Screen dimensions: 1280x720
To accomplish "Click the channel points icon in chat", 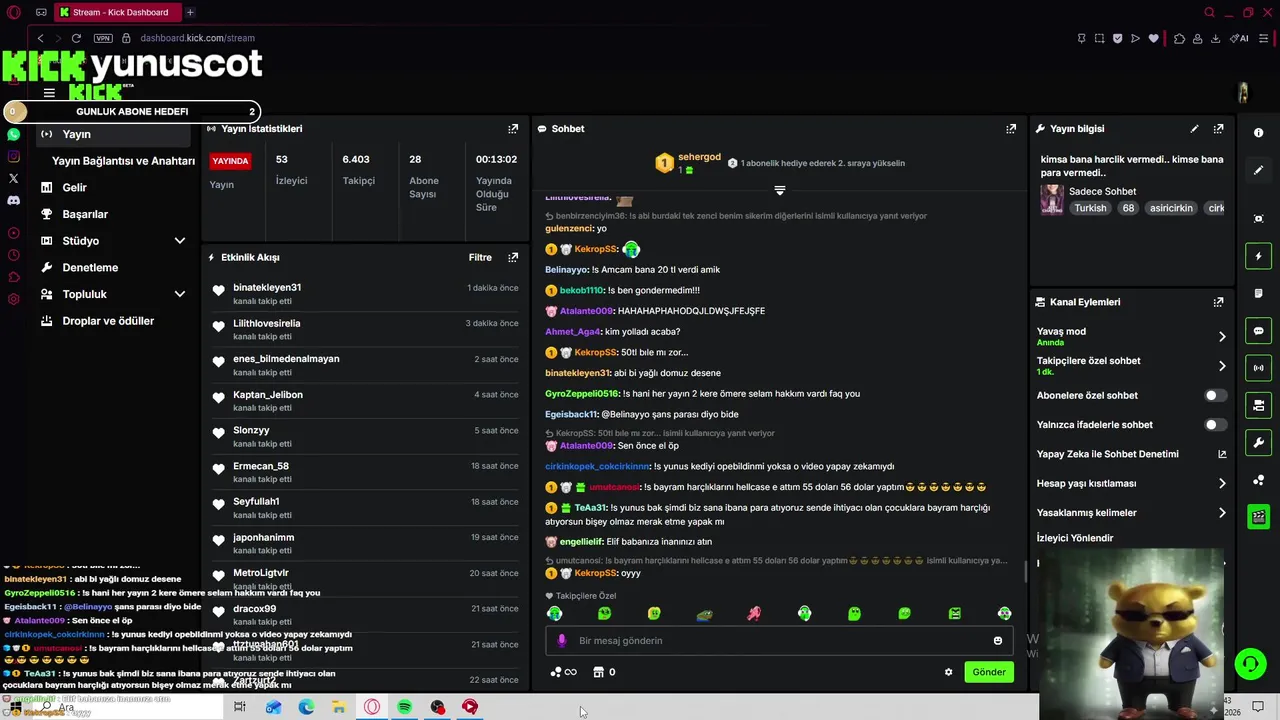I will click(x=556, y=672).
